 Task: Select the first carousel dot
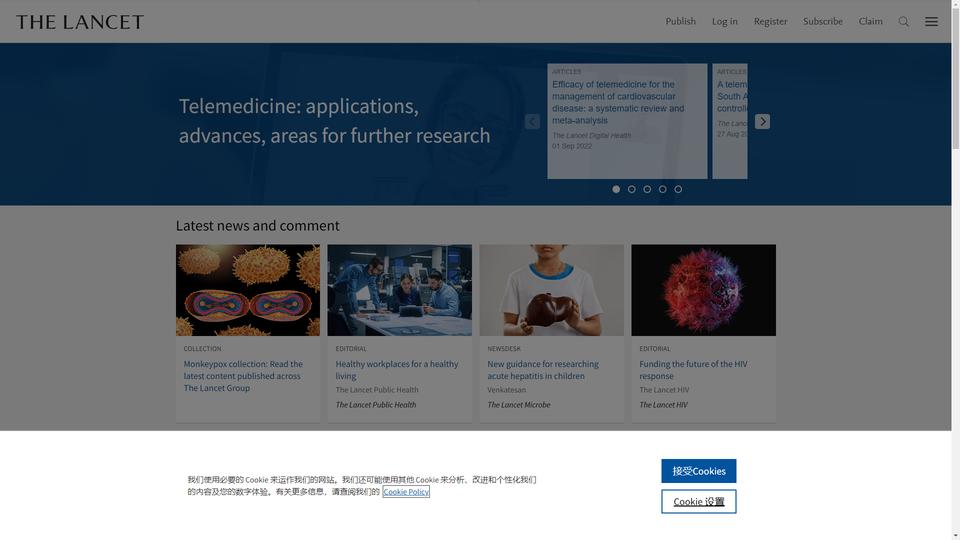click(616, 189)
